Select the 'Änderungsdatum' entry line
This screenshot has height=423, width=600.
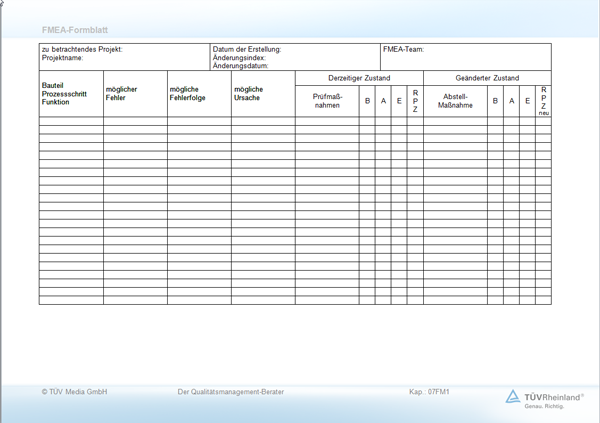coord(241,66)
